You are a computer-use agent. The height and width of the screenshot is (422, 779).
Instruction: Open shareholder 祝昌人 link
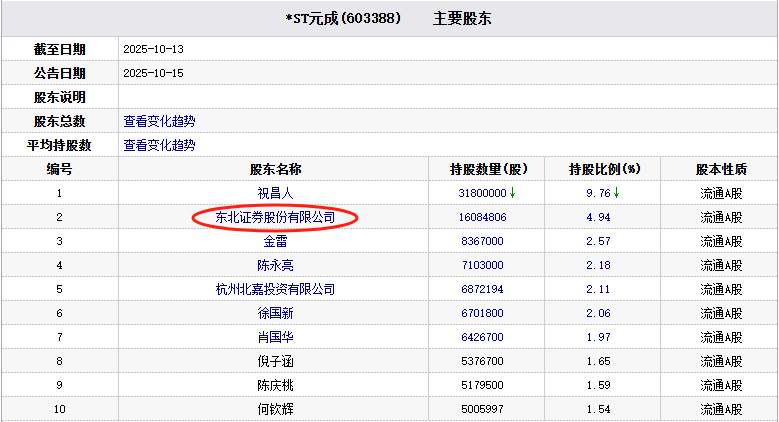click(275, 193)
